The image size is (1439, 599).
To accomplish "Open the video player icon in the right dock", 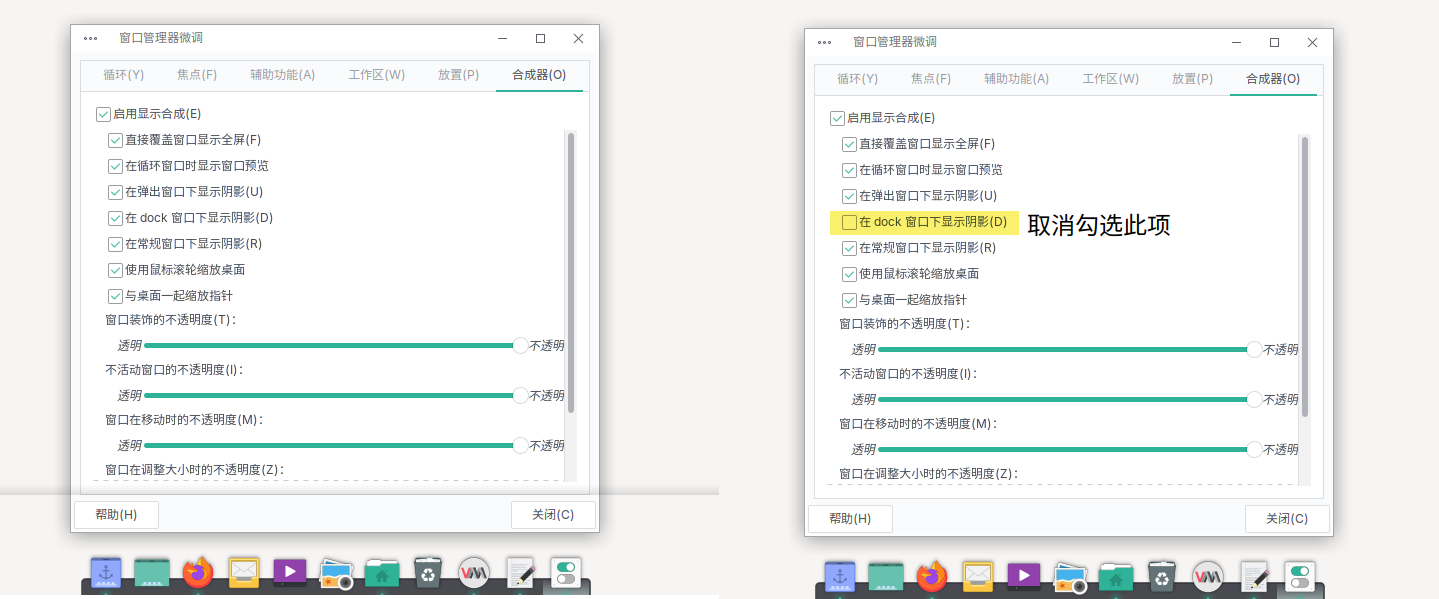I will 1024,576.
